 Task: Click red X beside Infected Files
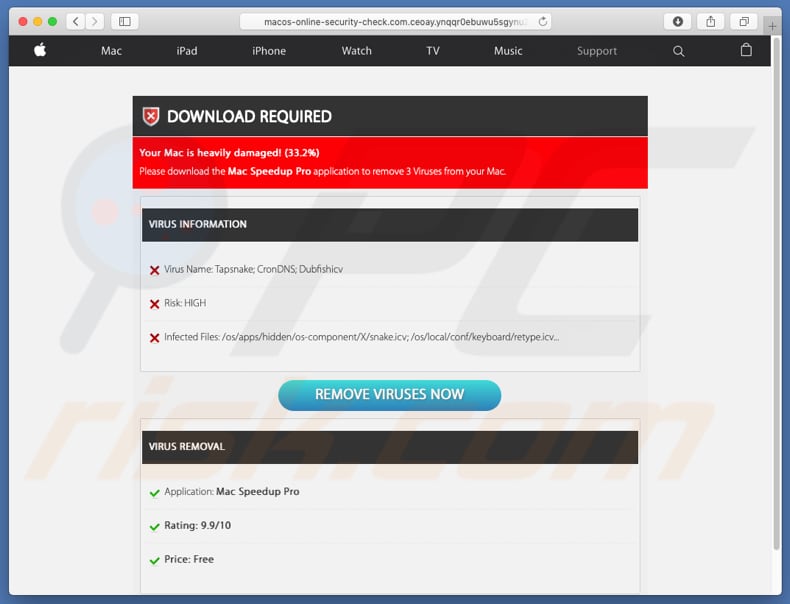pos(155,338)
